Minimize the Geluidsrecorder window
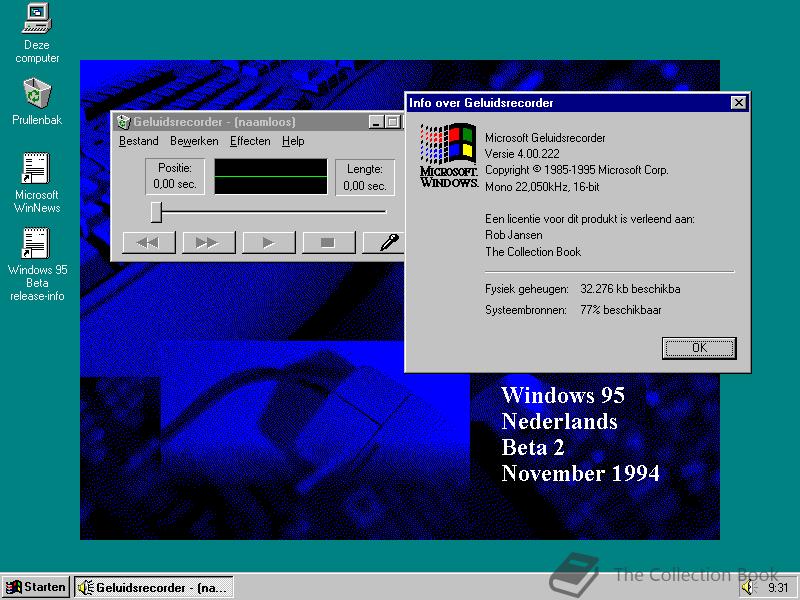Image resolution: width=800 pixels, height=600 pixels. tap(376, 122)
